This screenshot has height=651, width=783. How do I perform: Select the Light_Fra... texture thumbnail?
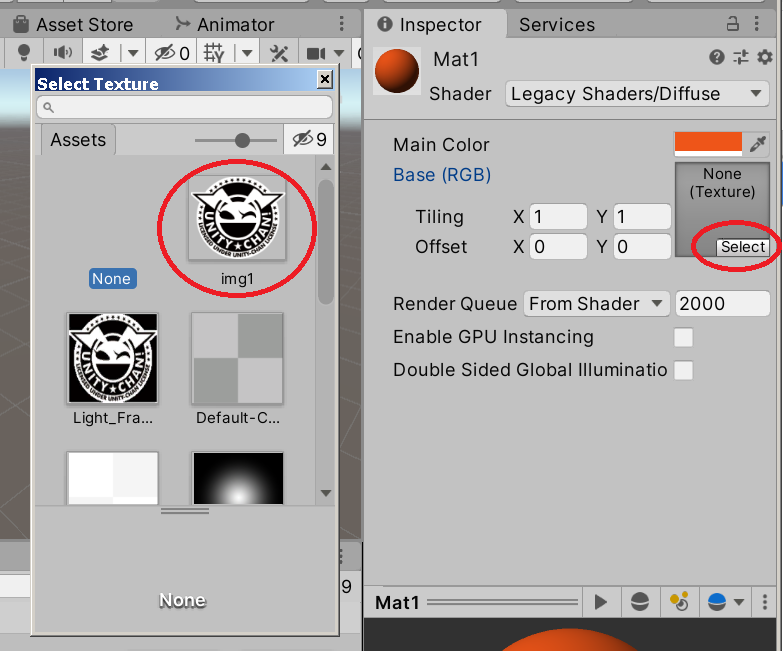point(113,358)
